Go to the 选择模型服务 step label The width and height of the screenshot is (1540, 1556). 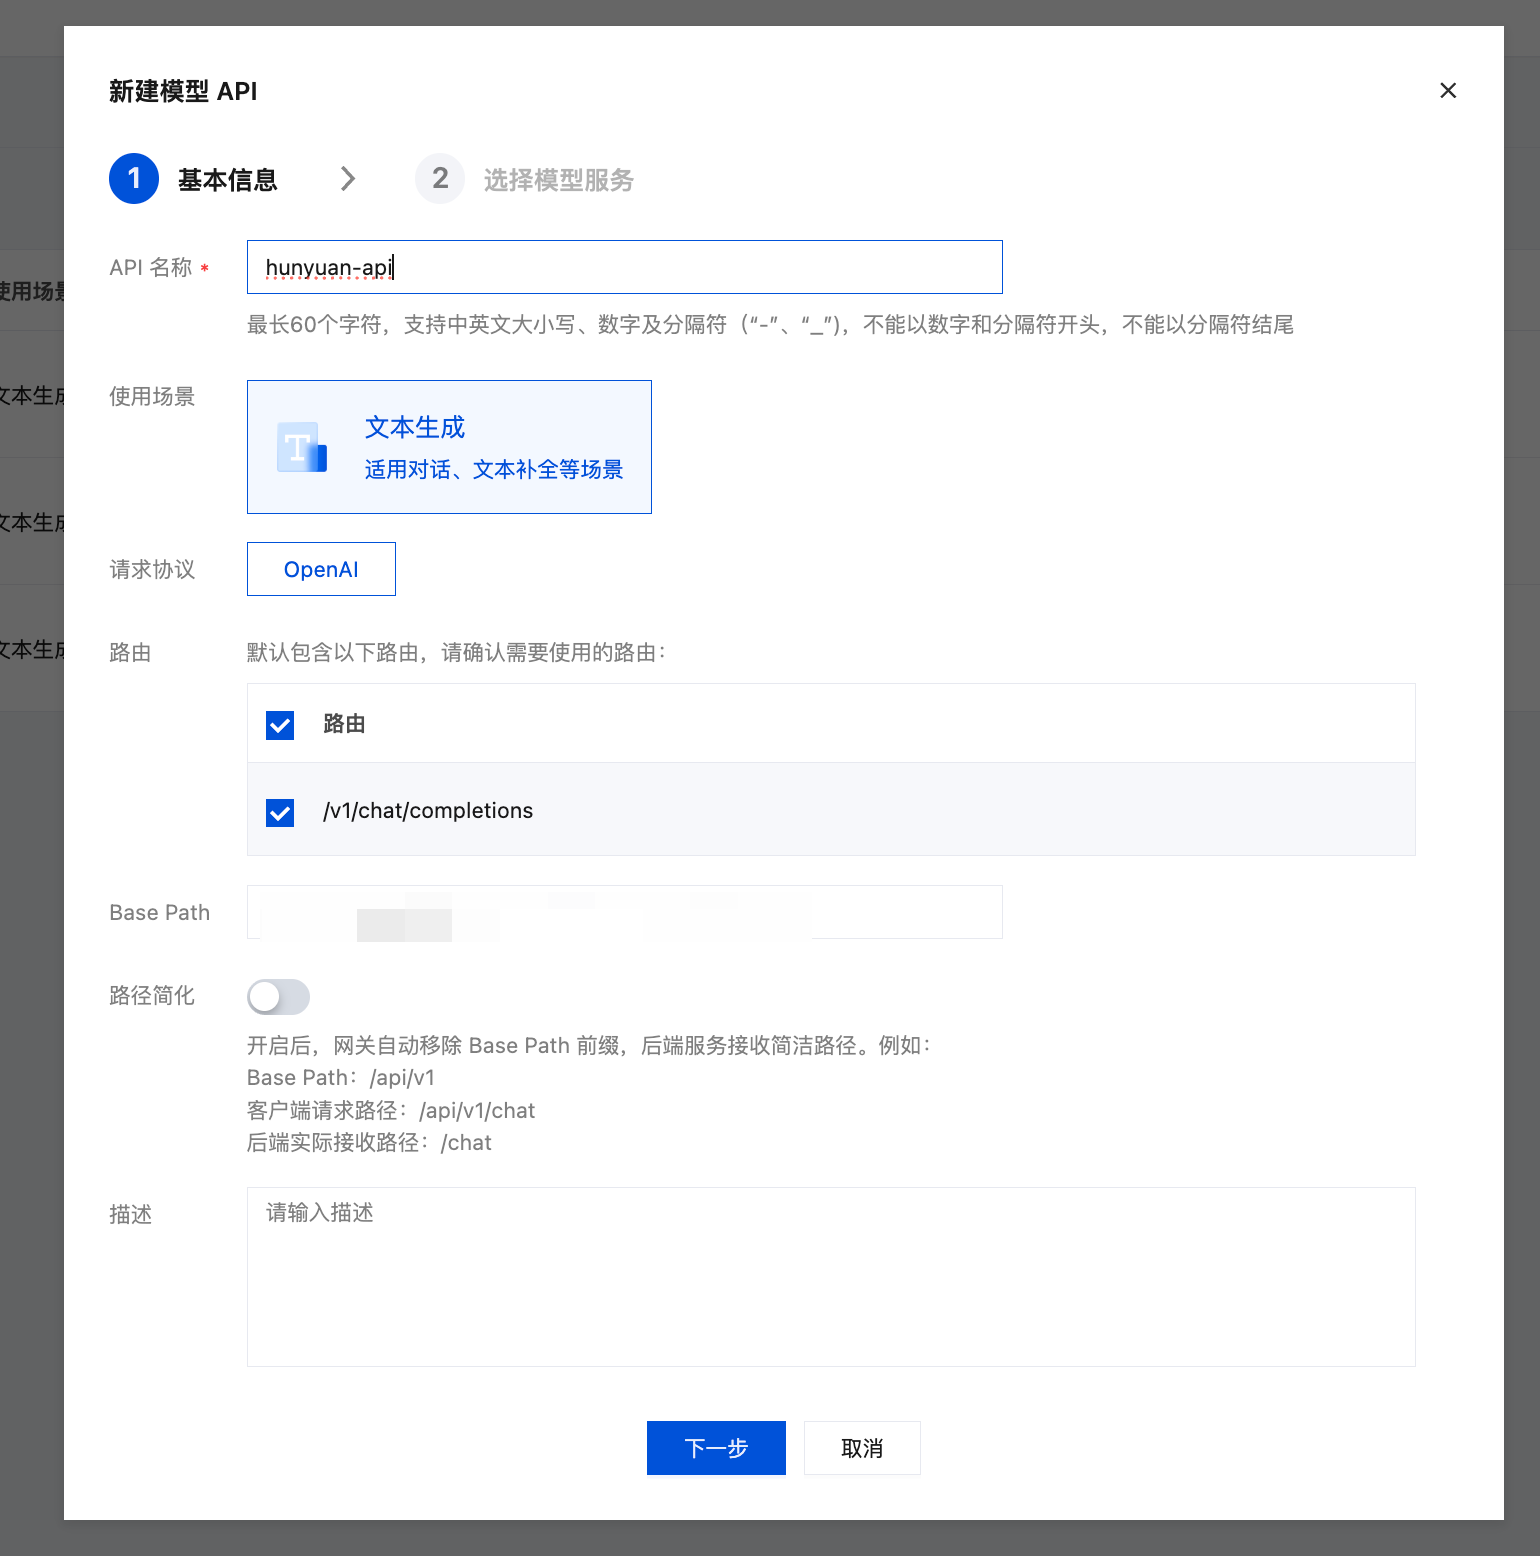pos(558,180)
